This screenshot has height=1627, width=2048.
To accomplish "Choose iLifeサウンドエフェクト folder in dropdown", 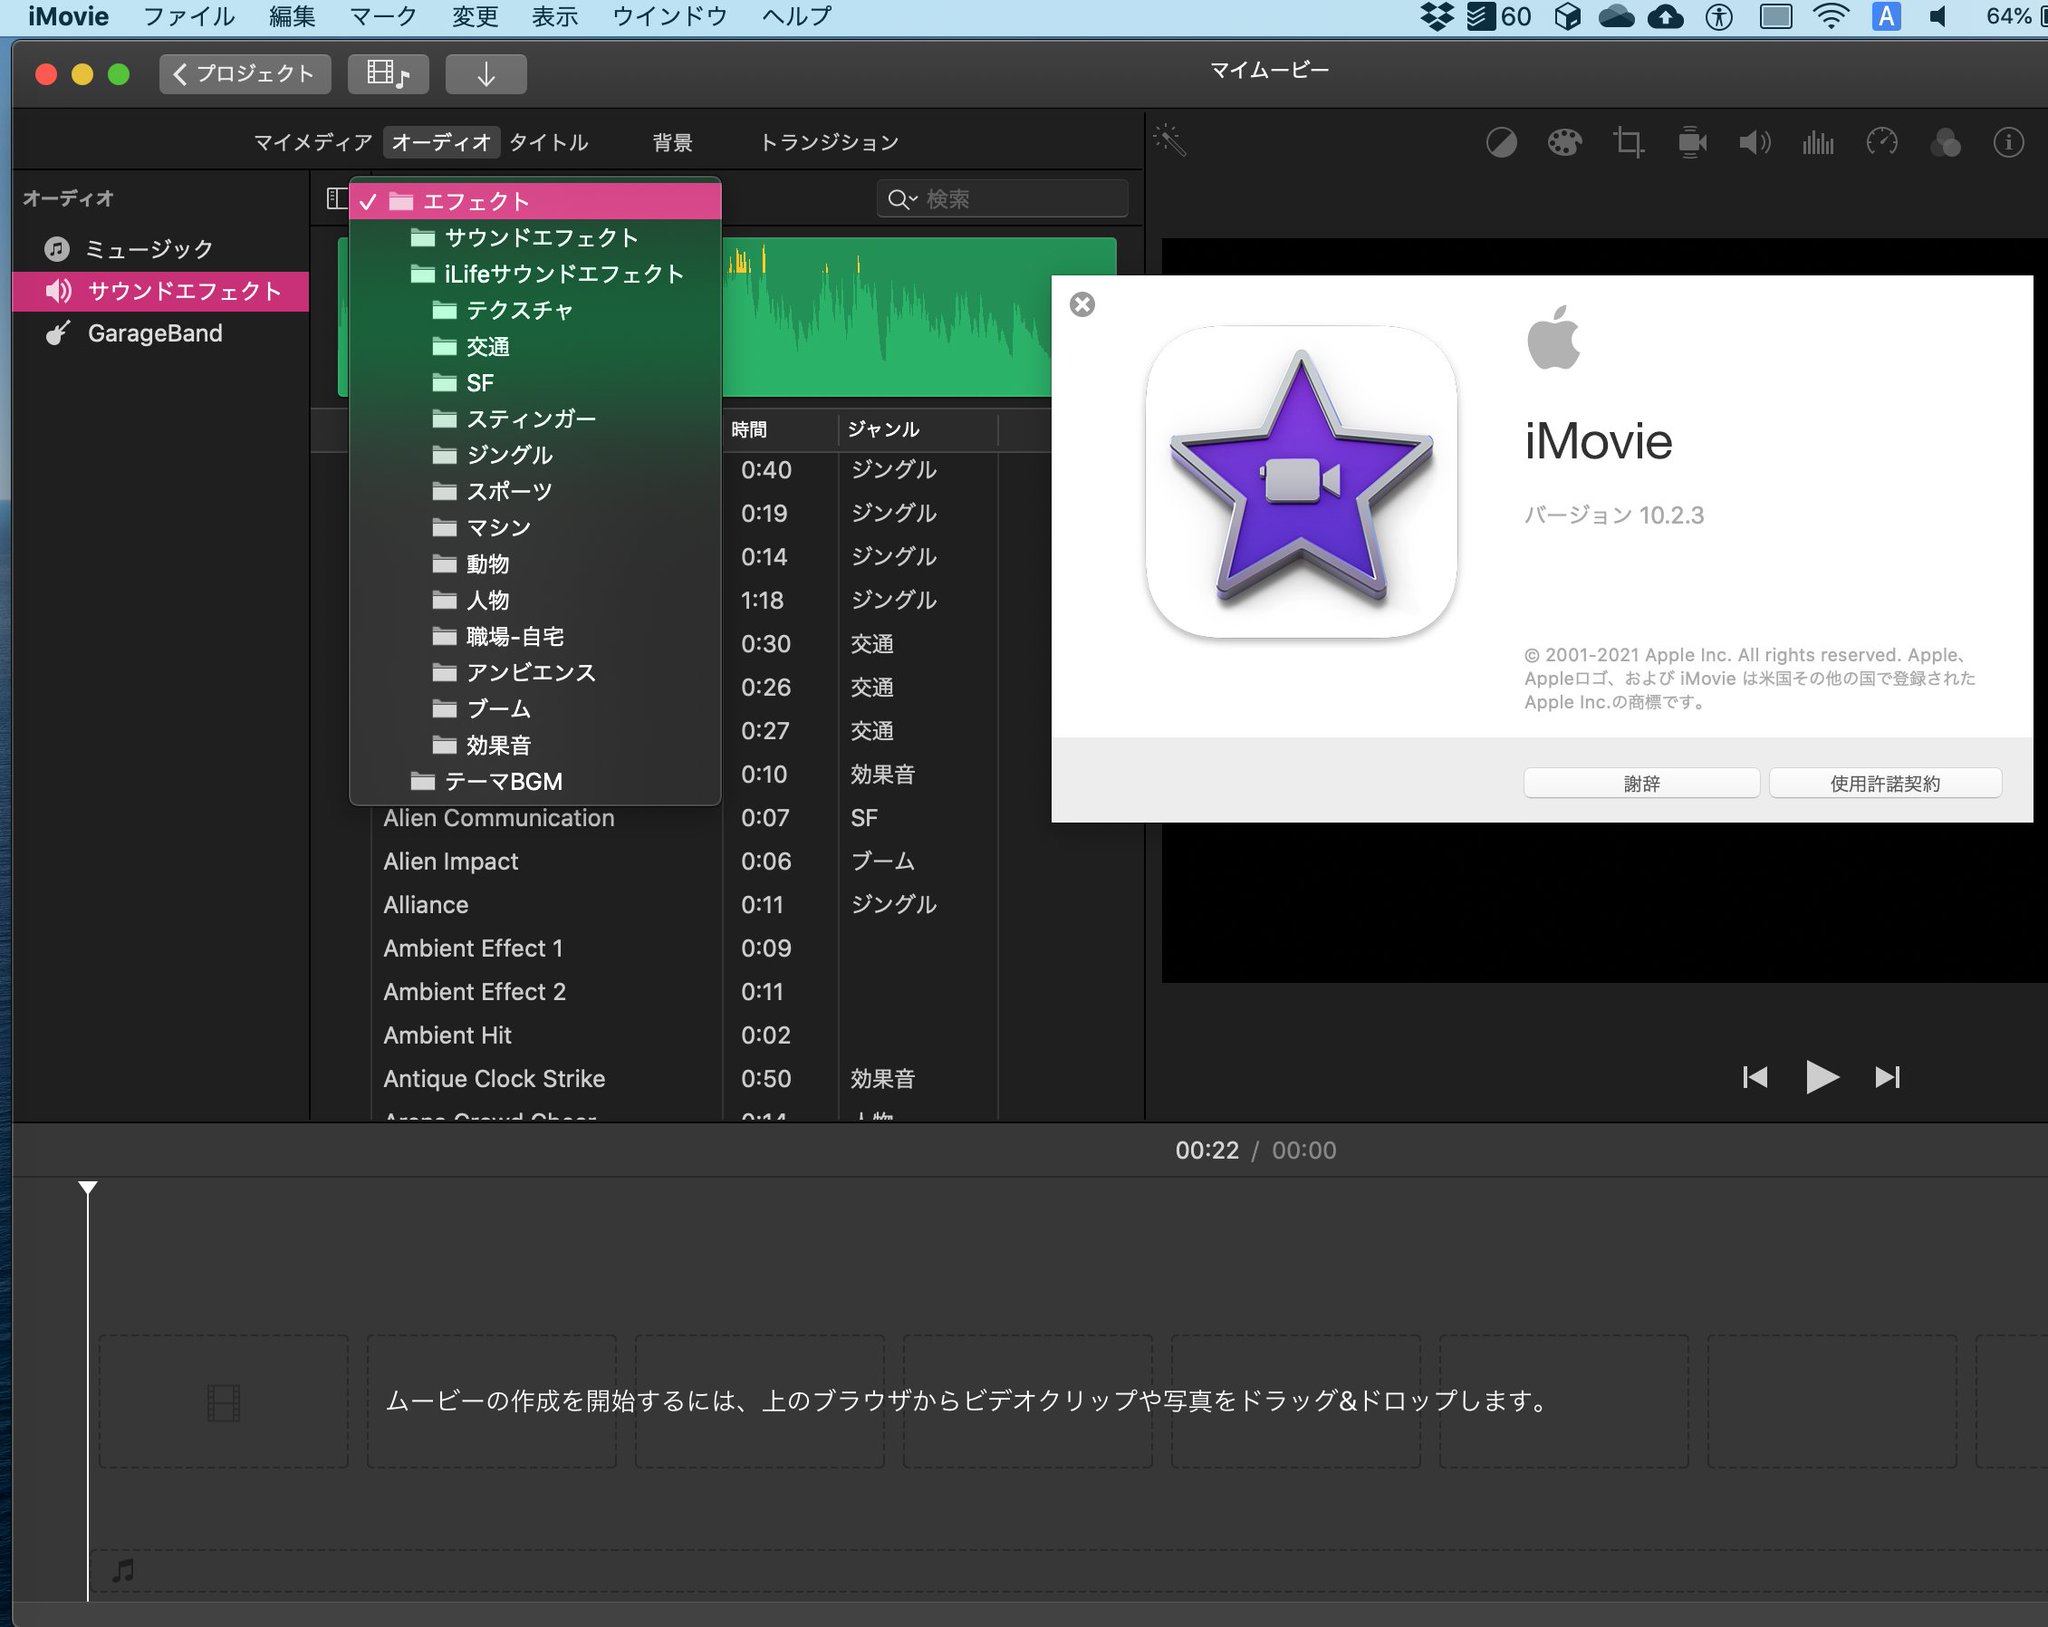I will [x=535, y=273].
